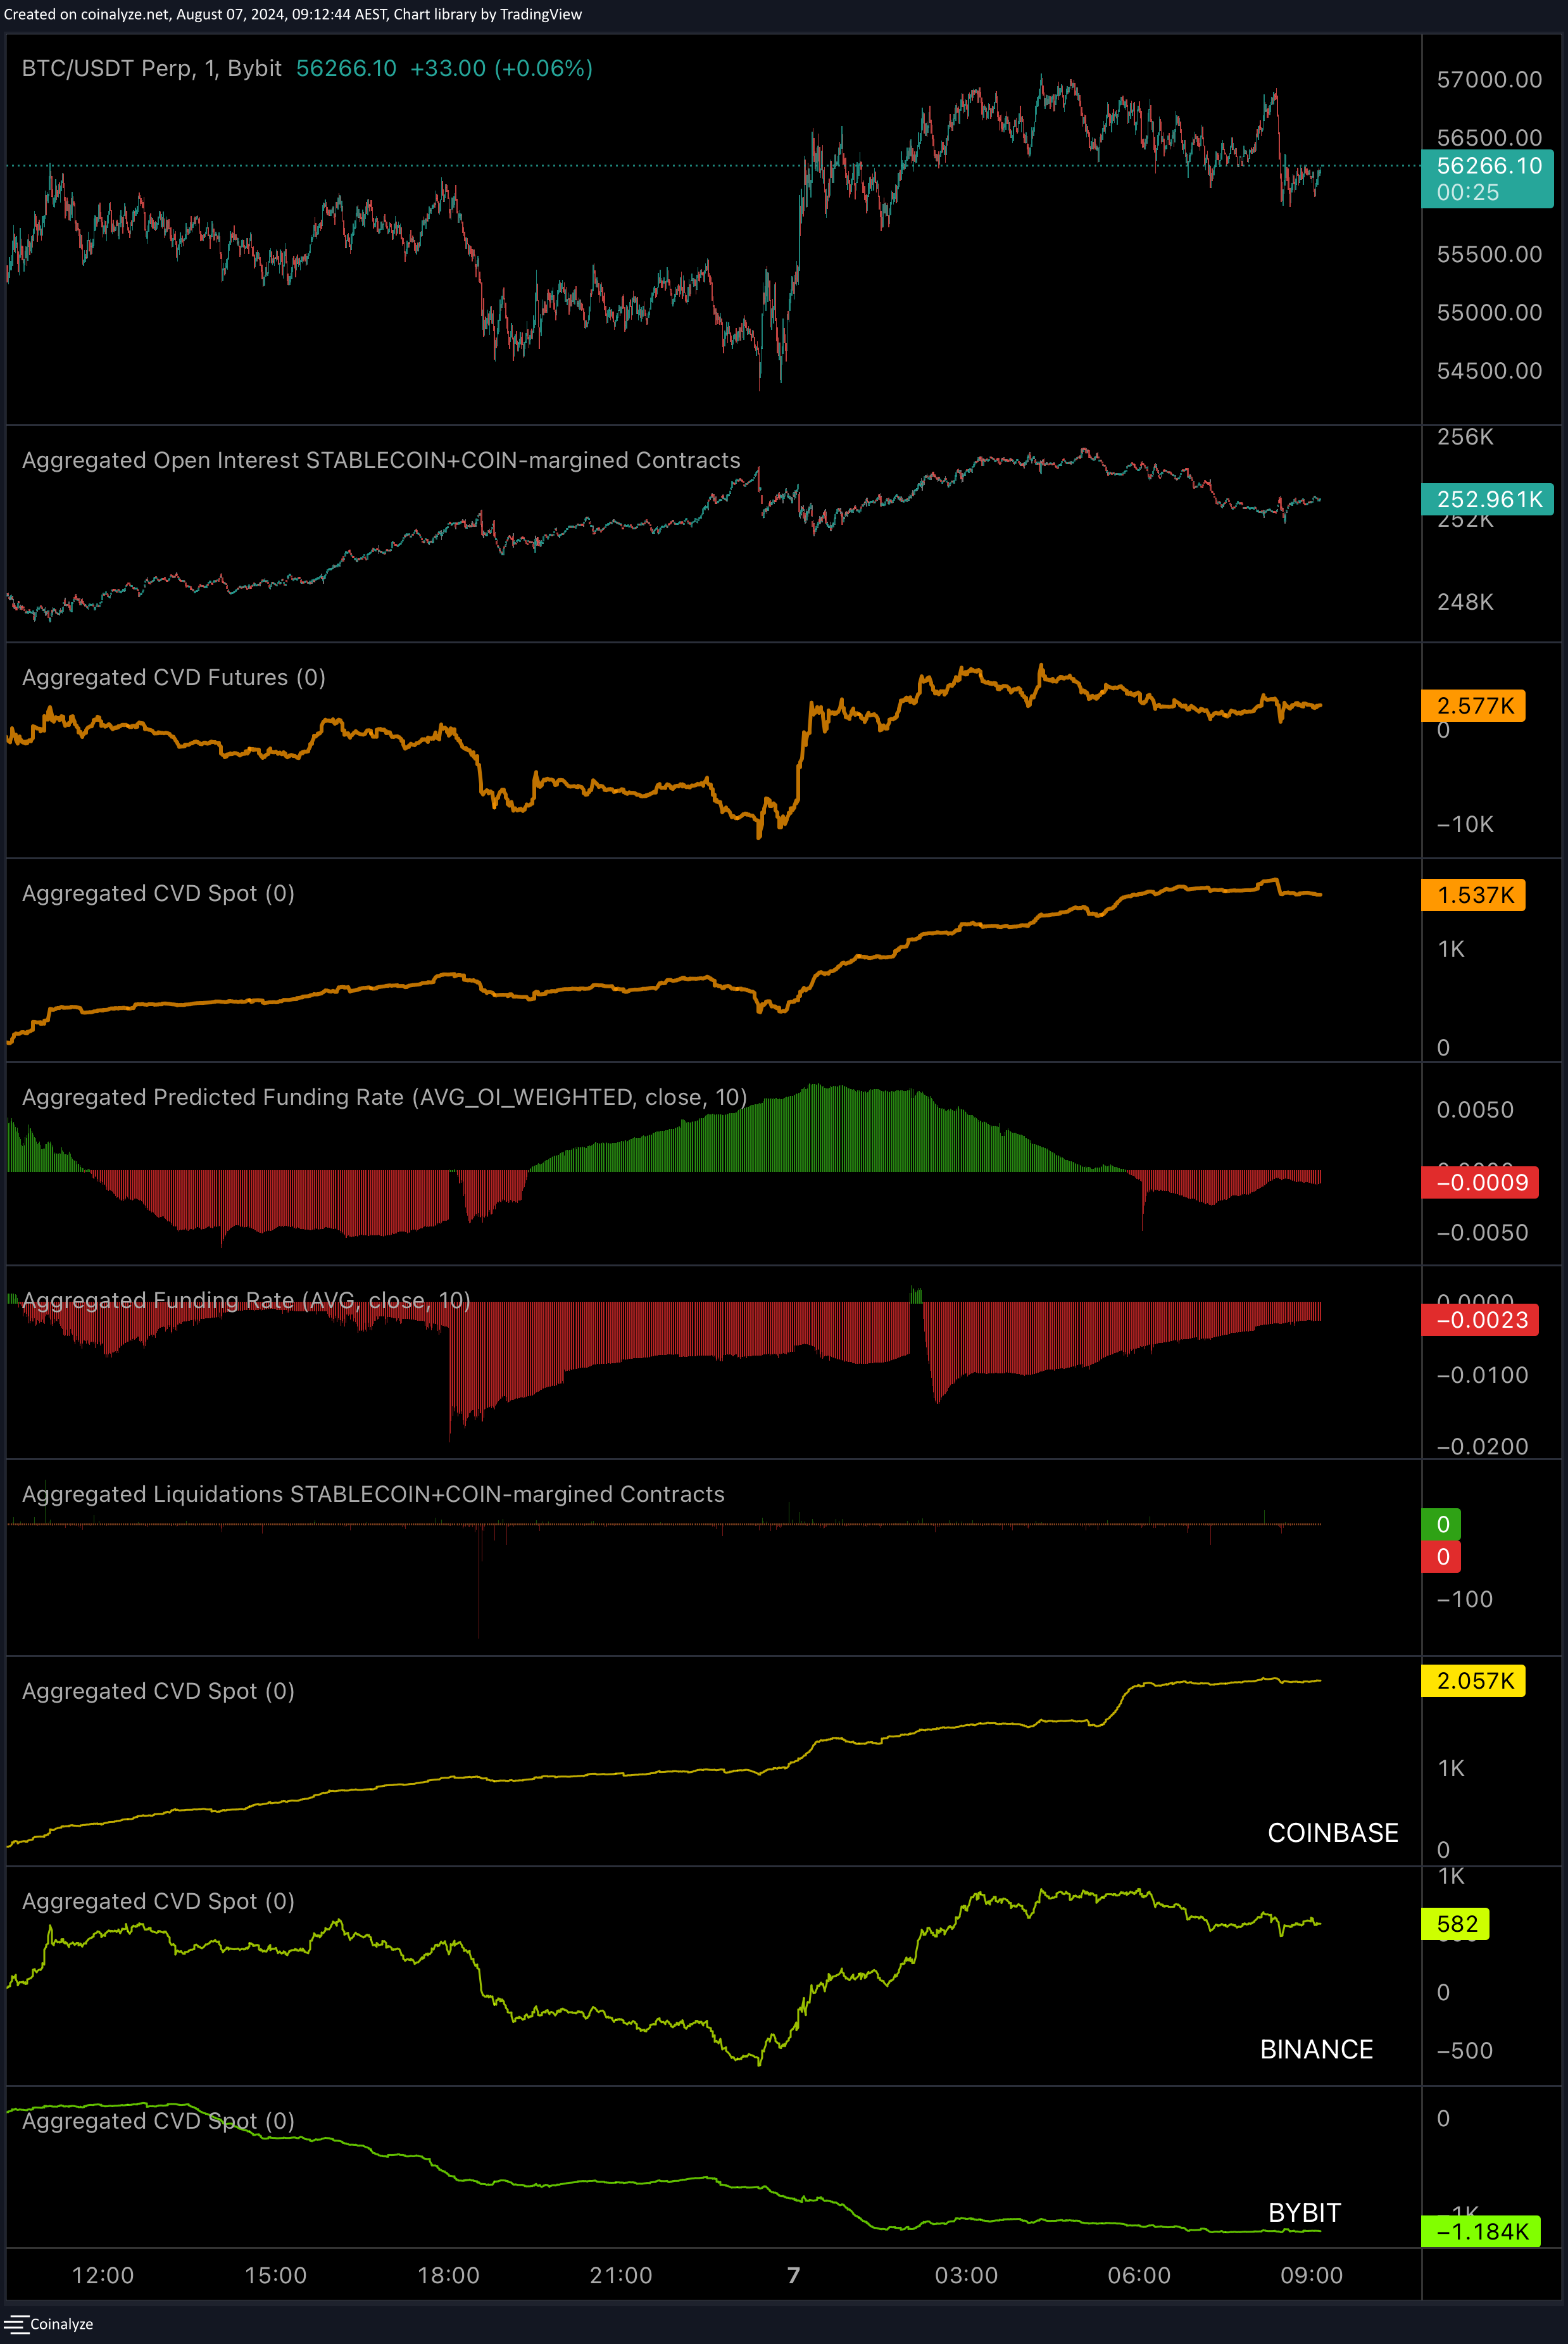The height and width of the screenshot is (2344, 1568).
Task: Click the green -1.184K Bybit CVD tag
Action: tap(1481, 2231)
